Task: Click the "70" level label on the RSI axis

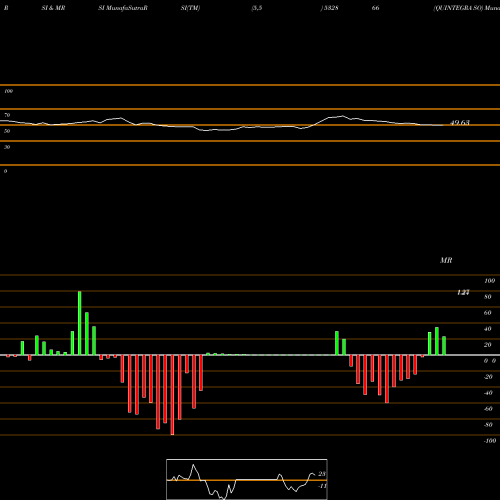Action: tap(7, 115)
